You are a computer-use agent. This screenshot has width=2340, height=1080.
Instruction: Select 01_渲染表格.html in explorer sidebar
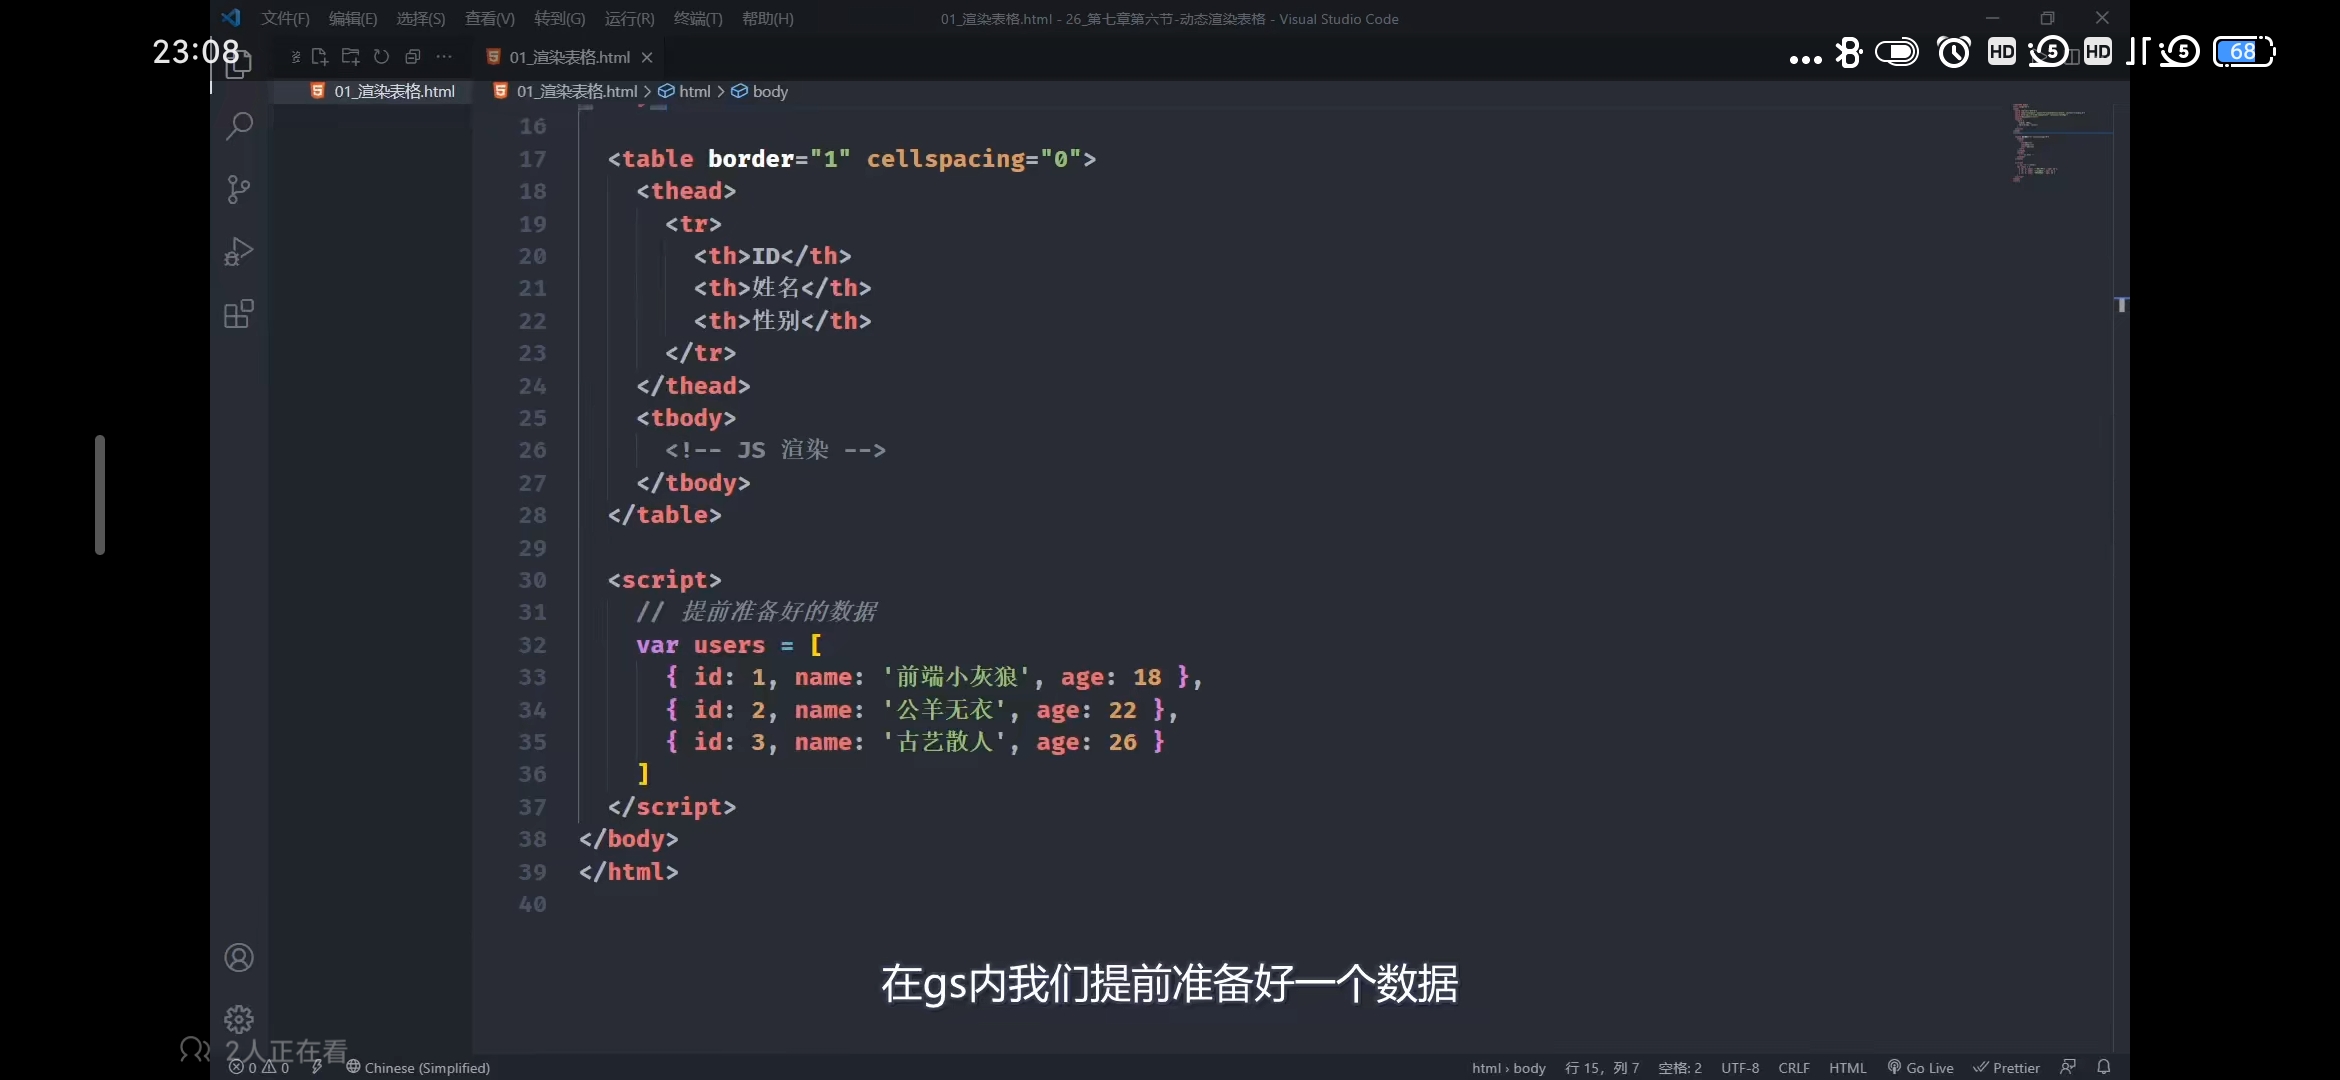point(394,91)
